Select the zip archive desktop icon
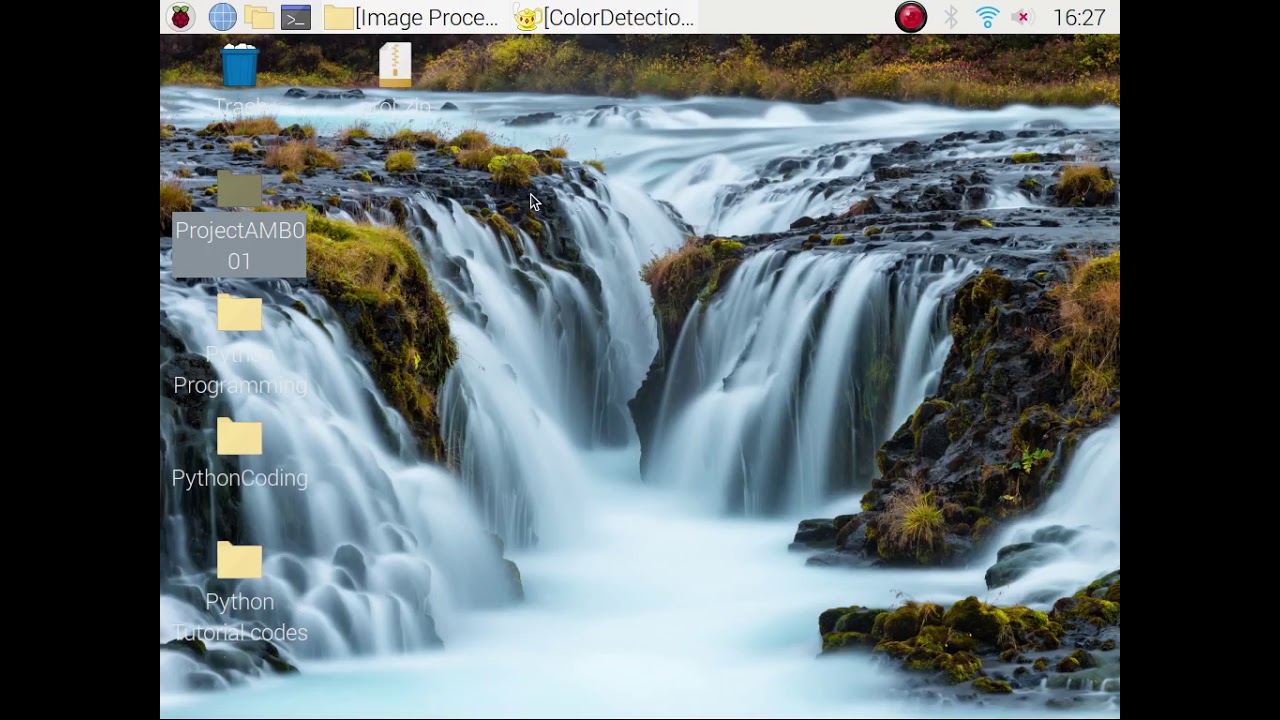This screenshot has width=1280, height=720. click(395, 65)
